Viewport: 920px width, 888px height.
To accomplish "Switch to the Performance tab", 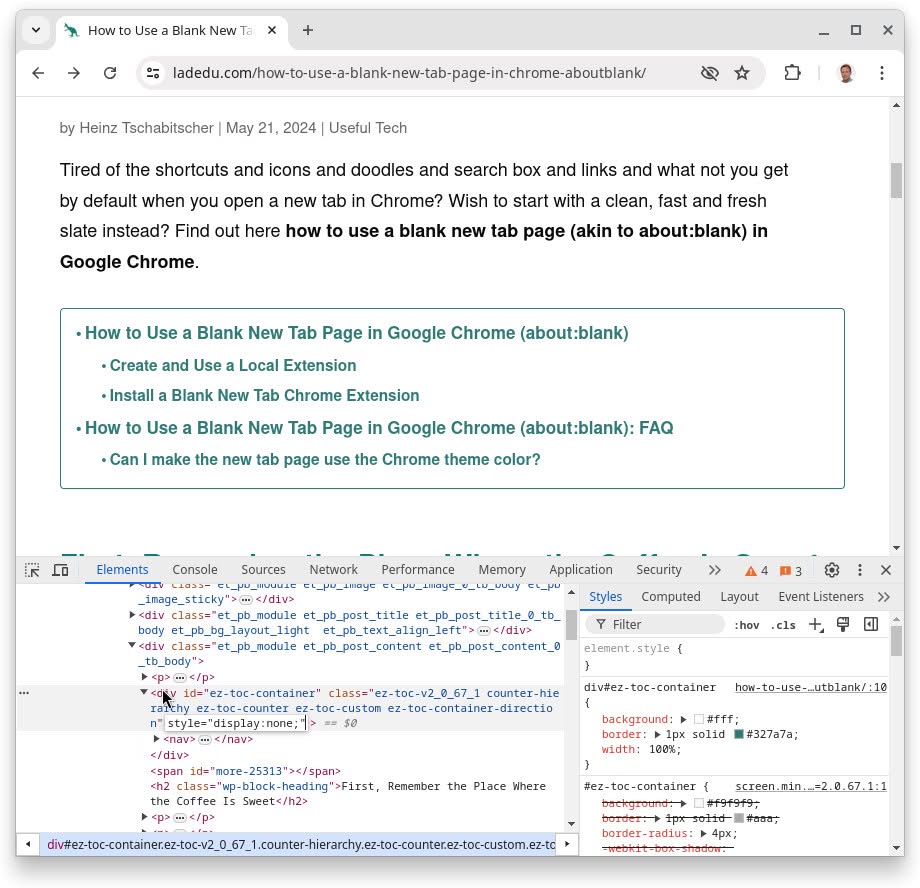I will (x=418, y=569).
